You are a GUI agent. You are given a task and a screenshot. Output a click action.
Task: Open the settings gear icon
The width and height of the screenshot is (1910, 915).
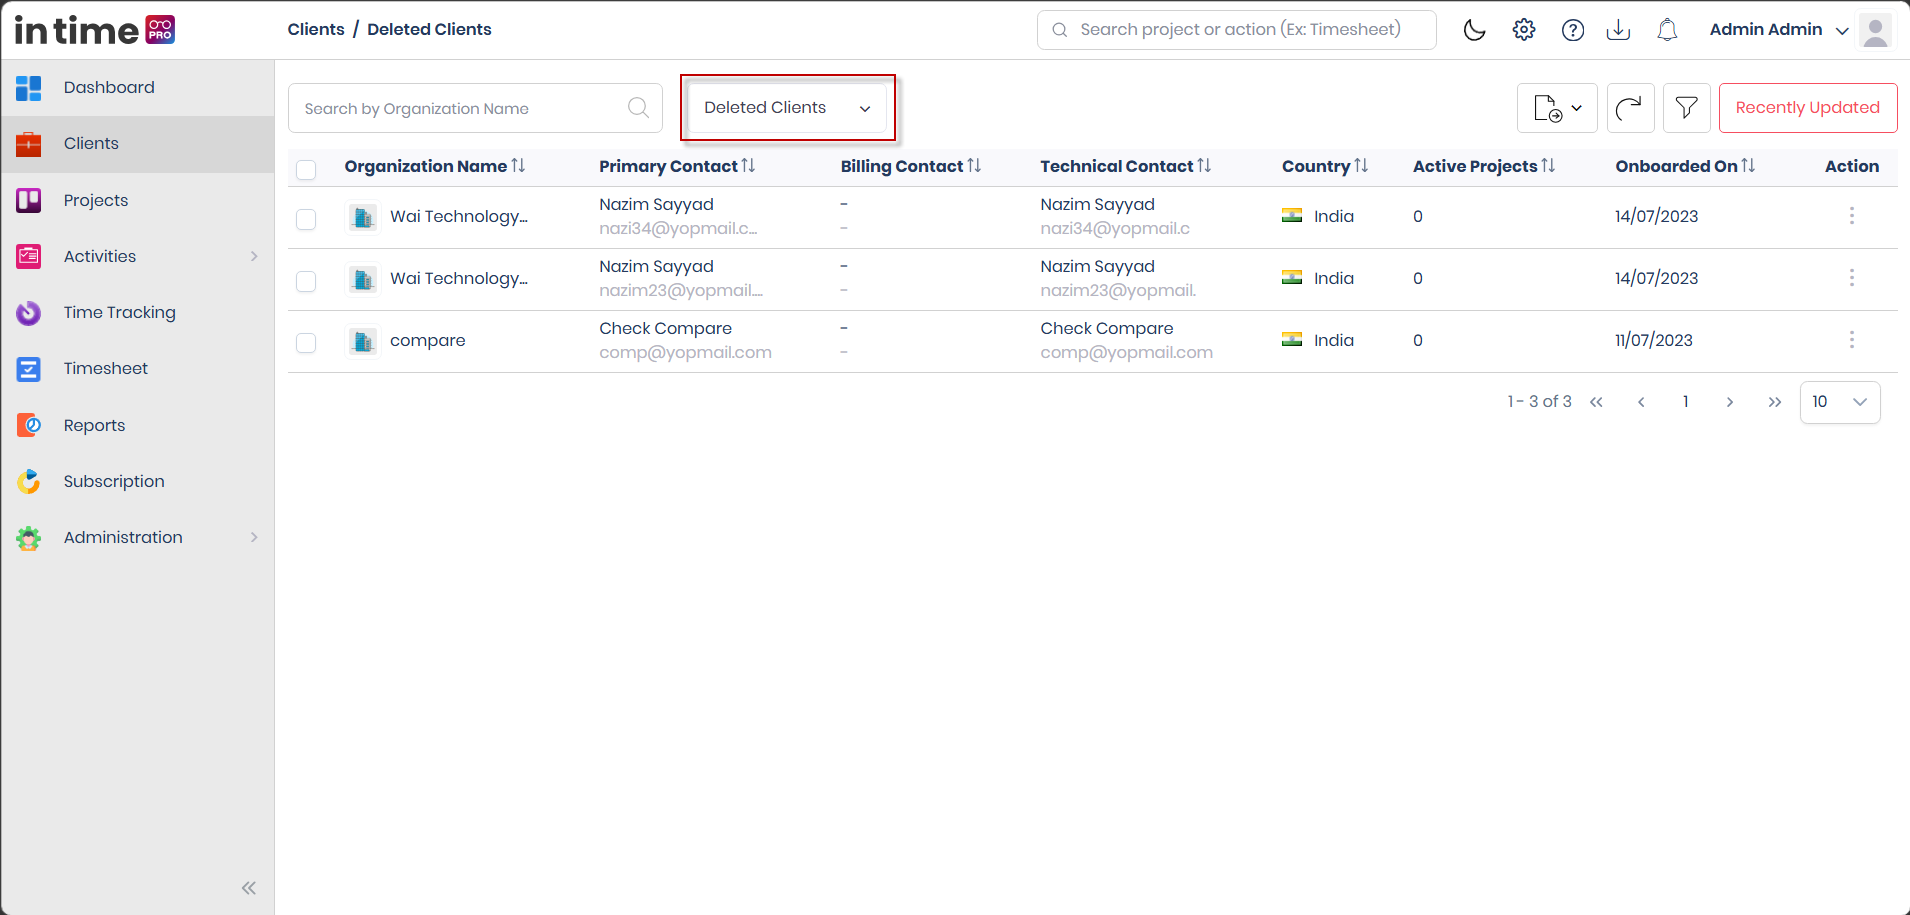1524,30
